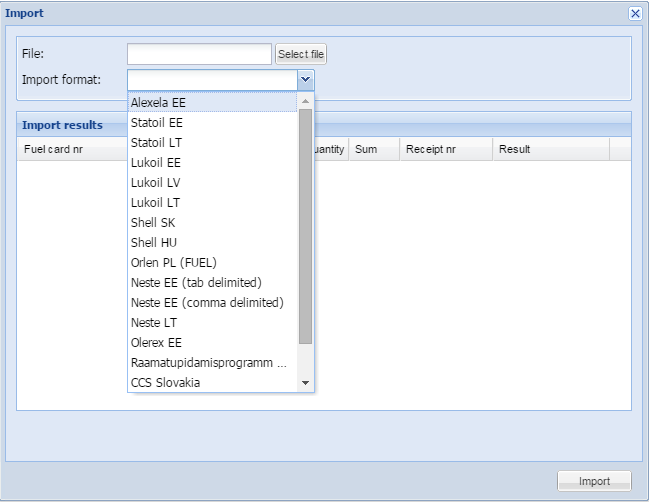Select Lukoil EE format option
Image resolution: width=649 pixels, height=502 pixels.
[x=156, y=162]
